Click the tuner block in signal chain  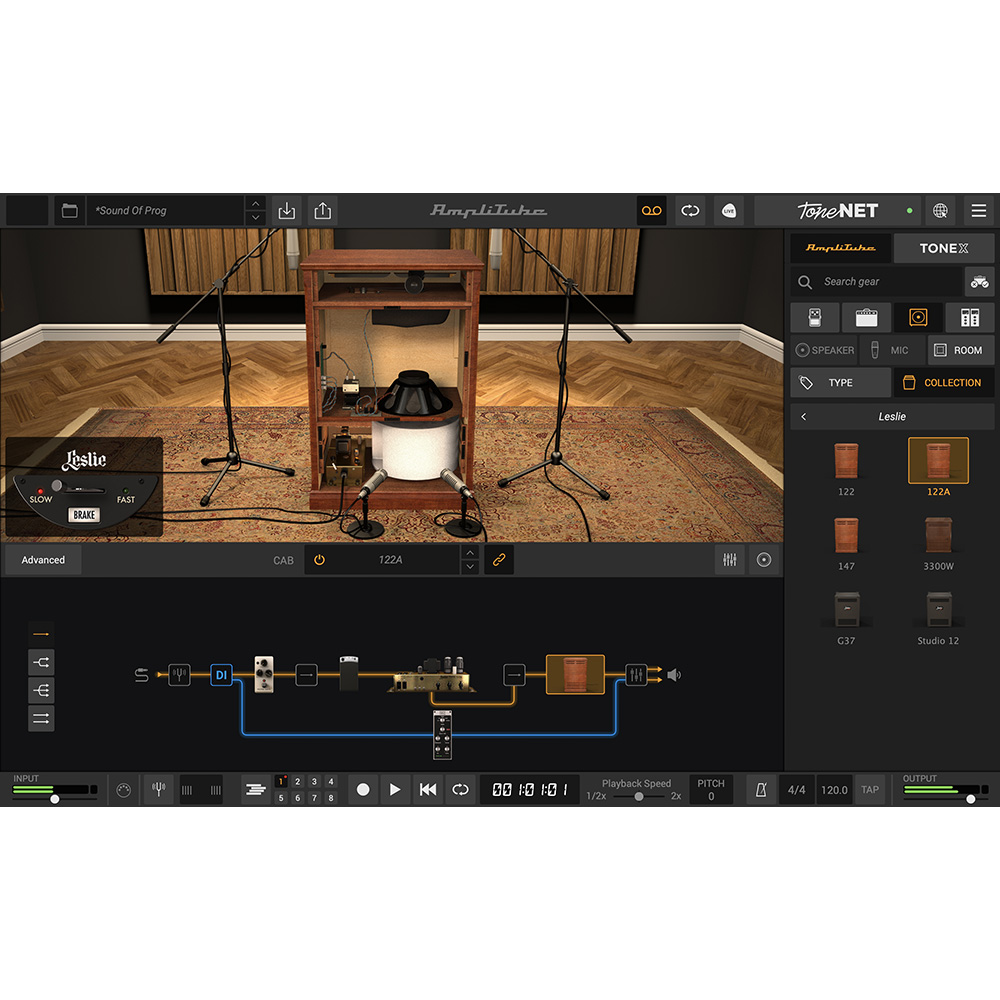point(179,674)
